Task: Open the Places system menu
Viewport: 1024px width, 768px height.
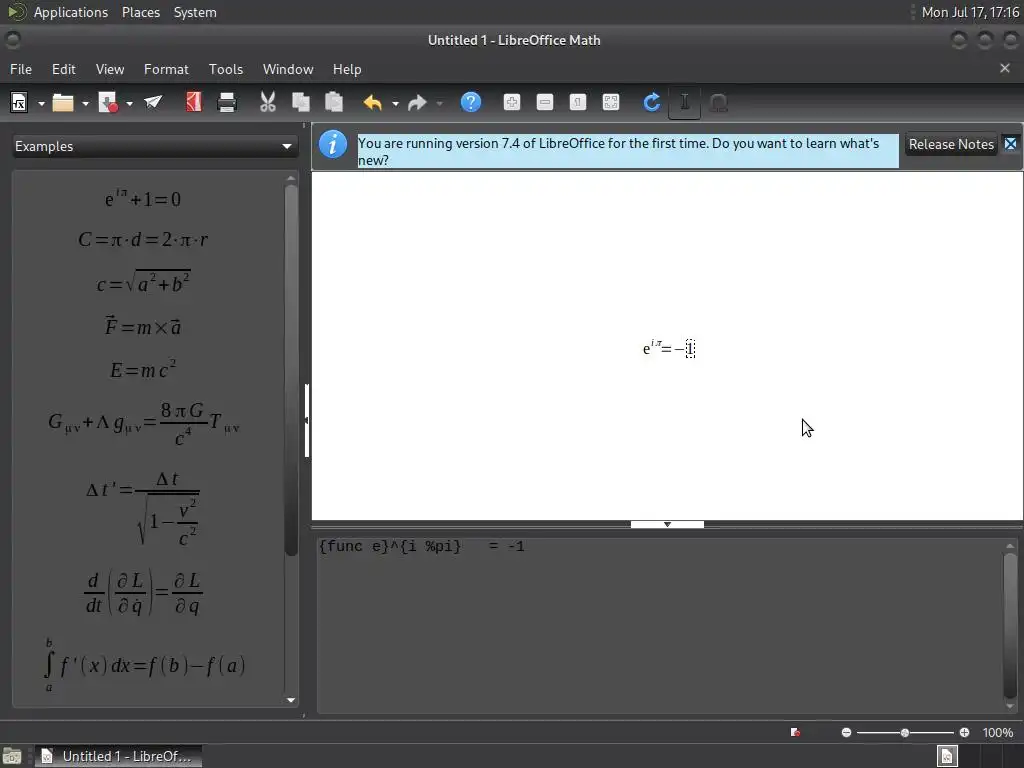Action: tap(141, 12)
